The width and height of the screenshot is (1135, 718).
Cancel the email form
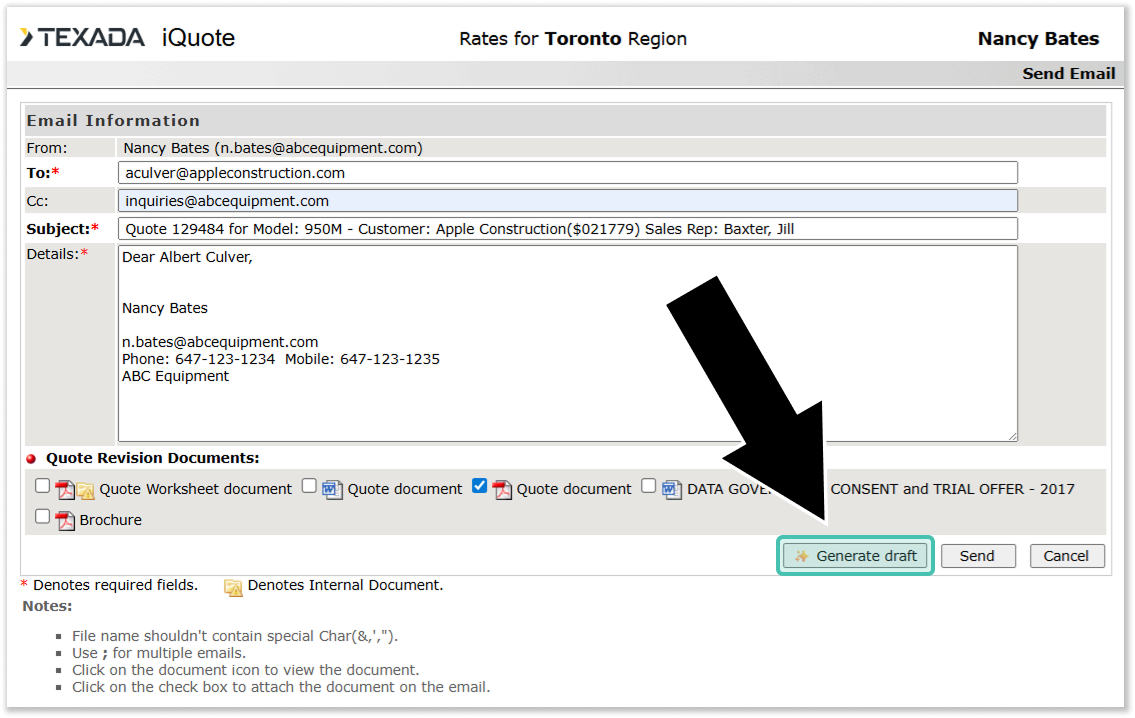pos(1066,556)
